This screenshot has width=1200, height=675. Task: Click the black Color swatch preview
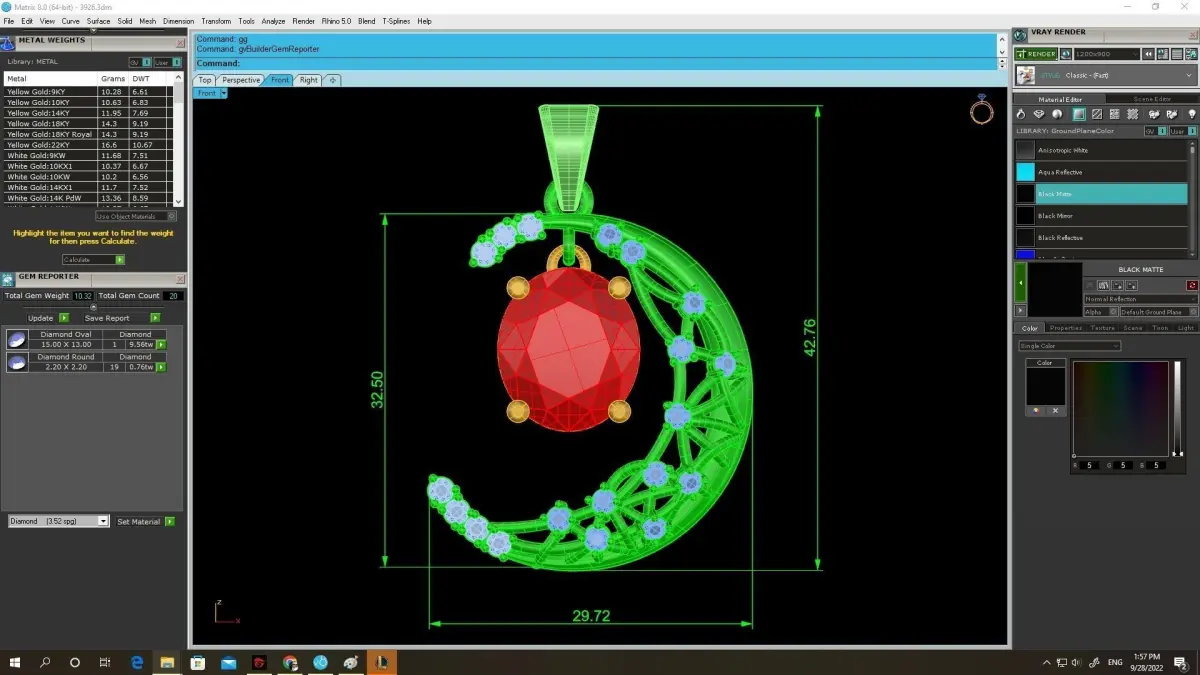click(1045, 386)
